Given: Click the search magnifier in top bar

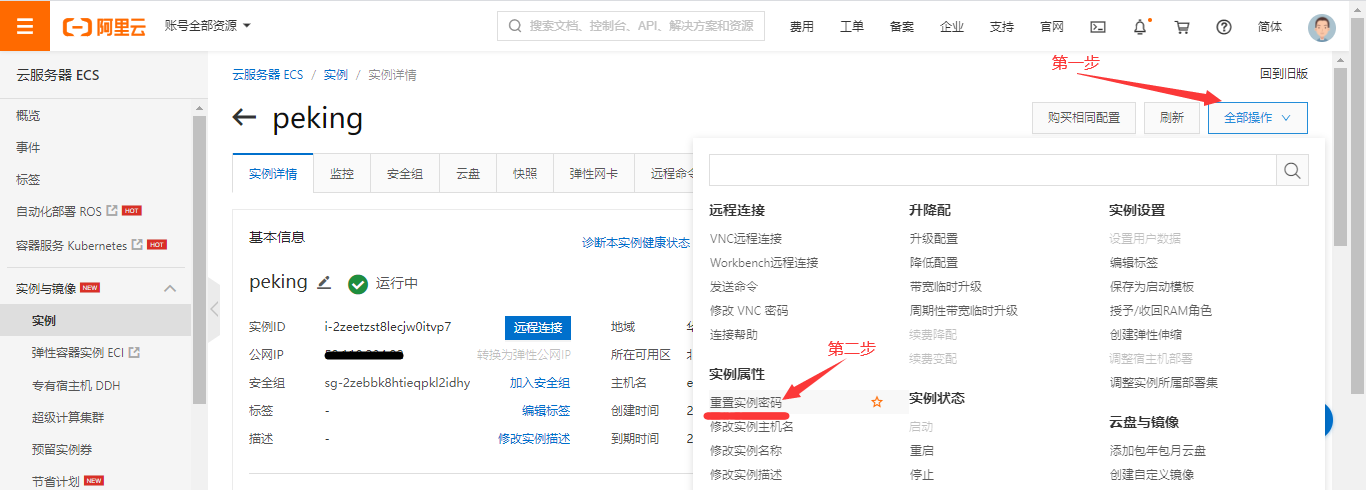Looking at the screenshot, I should pos(515,26).
